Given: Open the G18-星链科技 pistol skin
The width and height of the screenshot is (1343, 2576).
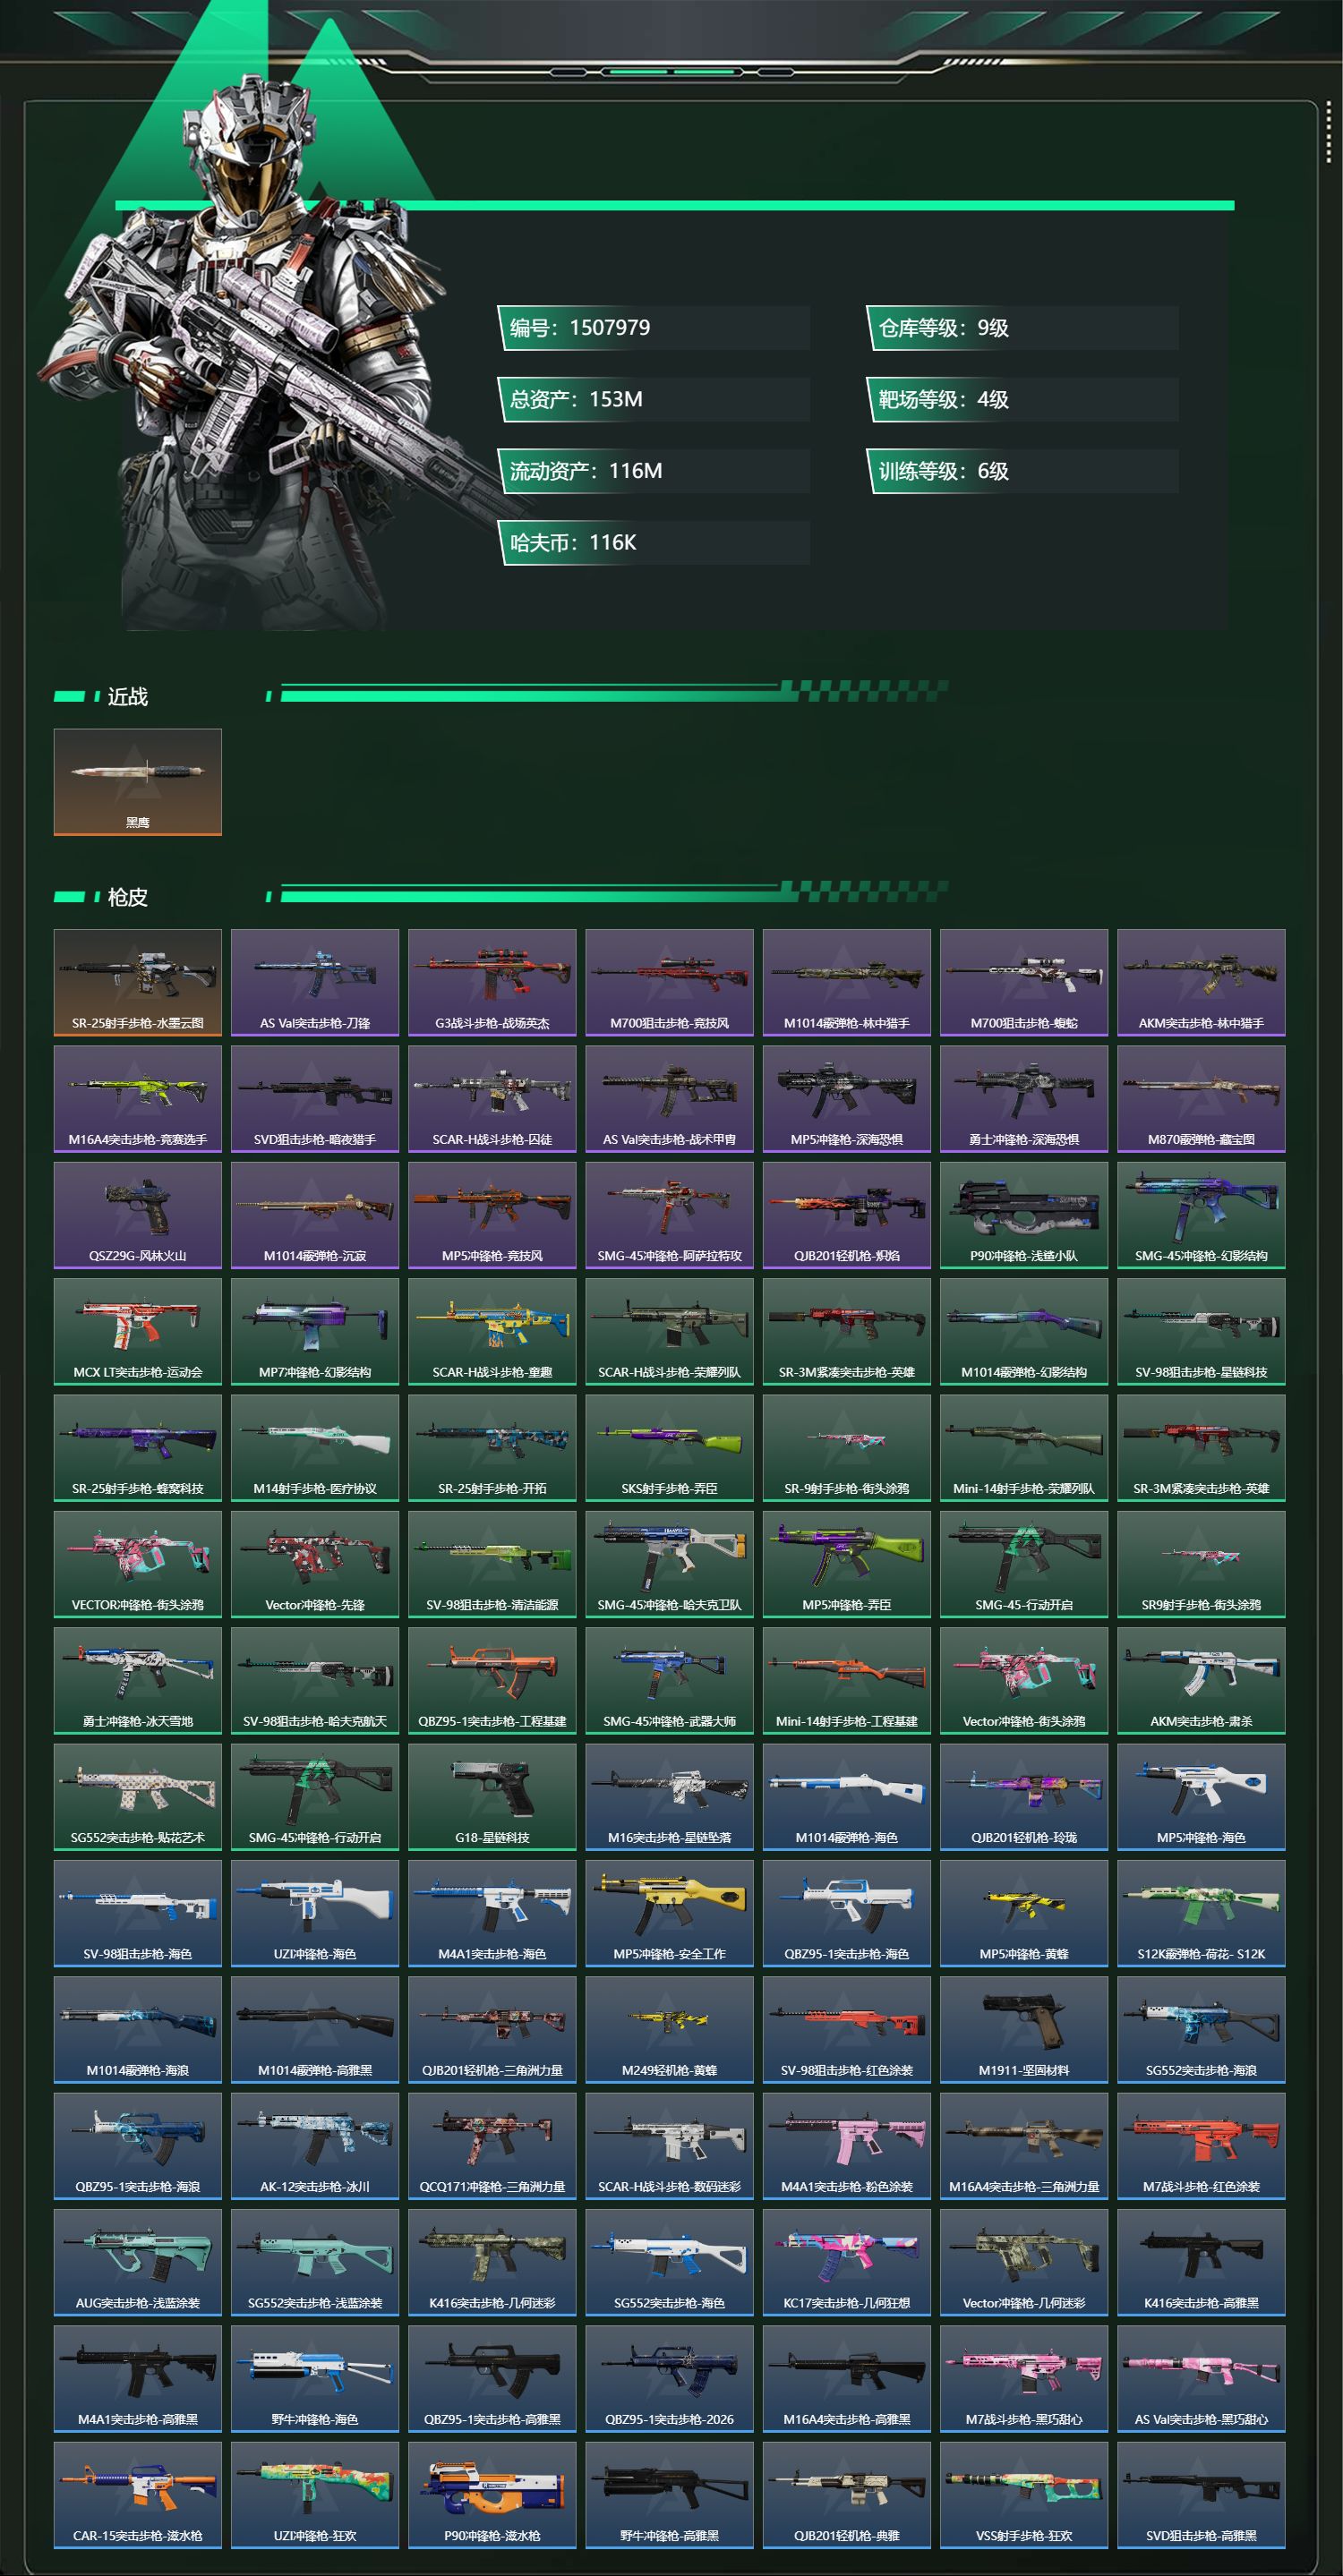Looking at the screenshot, I should click(492, 1797).
